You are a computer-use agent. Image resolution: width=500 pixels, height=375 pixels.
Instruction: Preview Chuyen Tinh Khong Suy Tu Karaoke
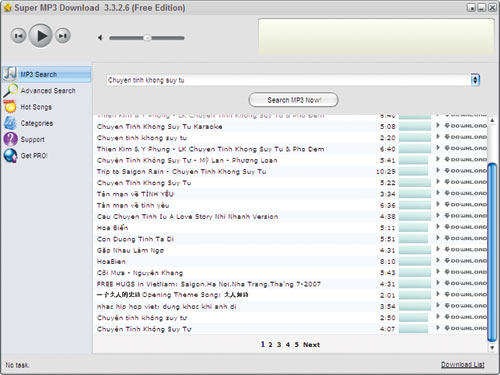pos(438,125)
